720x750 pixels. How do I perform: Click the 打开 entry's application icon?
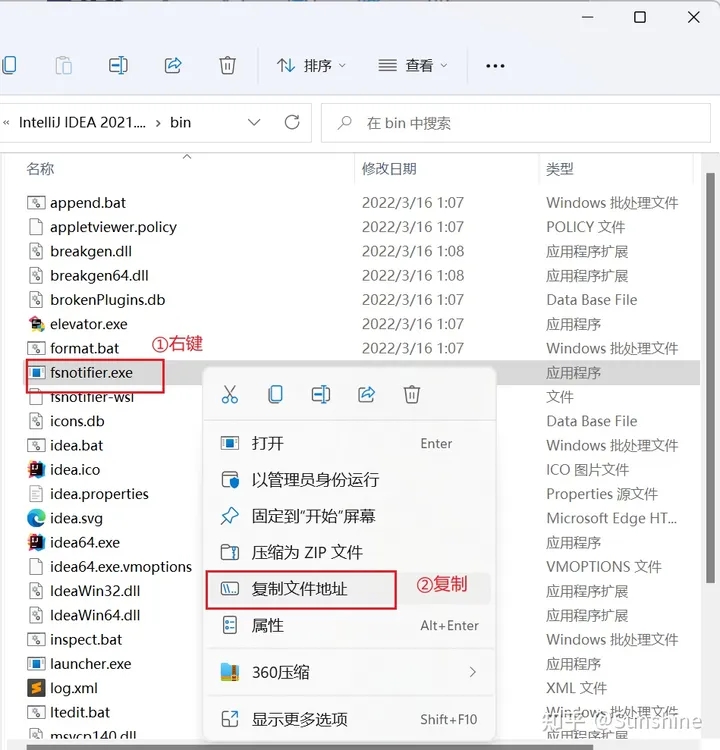[230, 443]
